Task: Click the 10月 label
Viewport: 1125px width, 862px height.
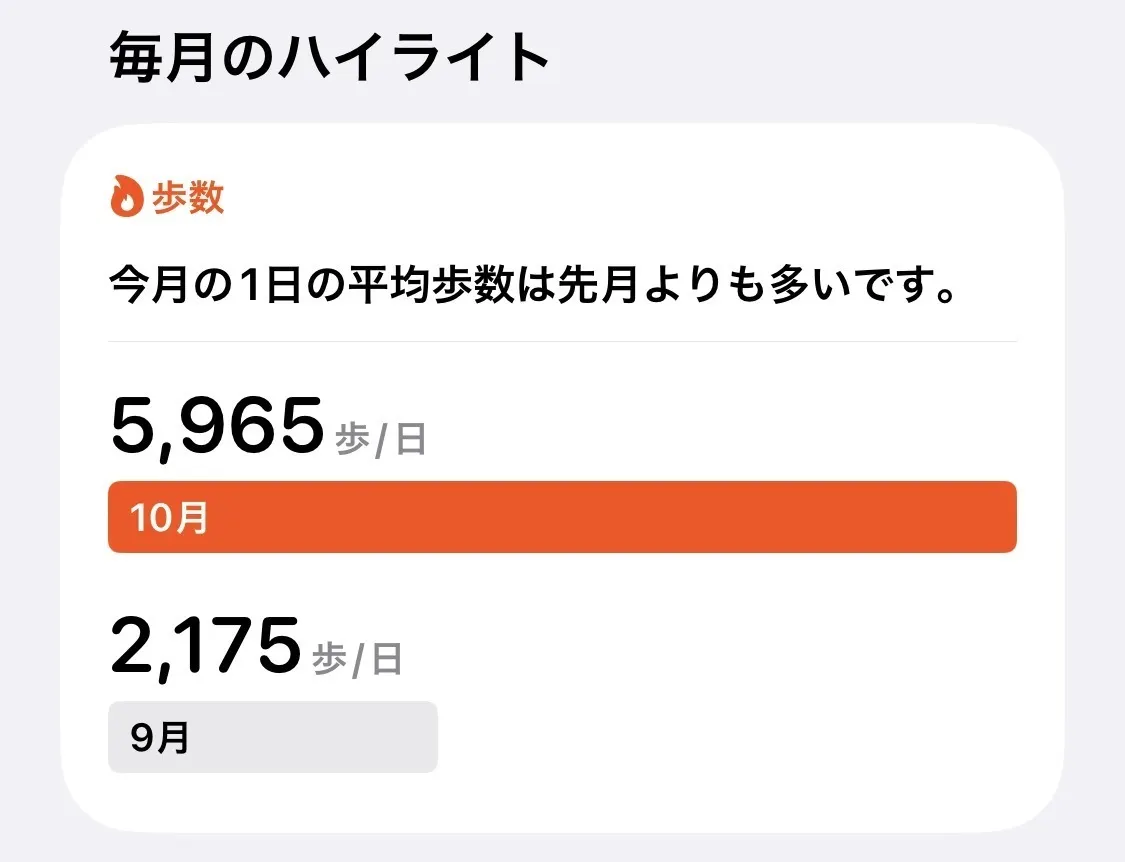Action: pyautogui.click(x=168, y=518)
